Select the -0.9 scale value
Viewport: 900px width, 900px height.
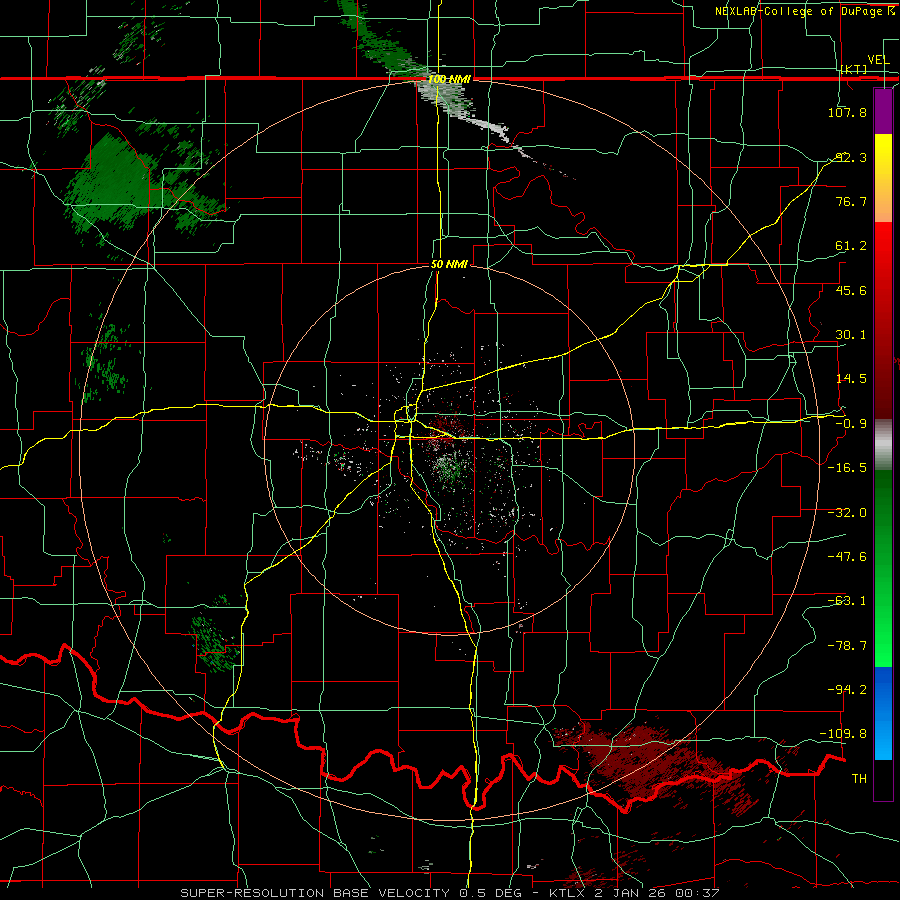[x=851, y=424]
